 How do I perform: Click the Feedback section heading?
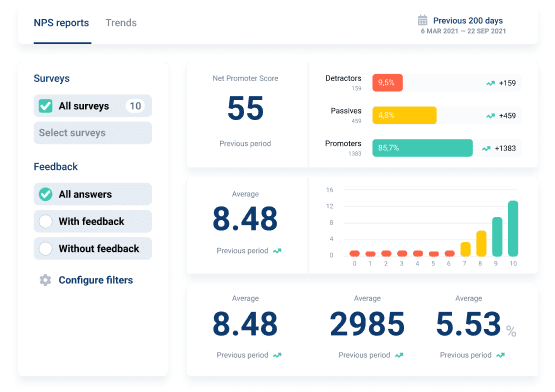[x=55, y=166]
